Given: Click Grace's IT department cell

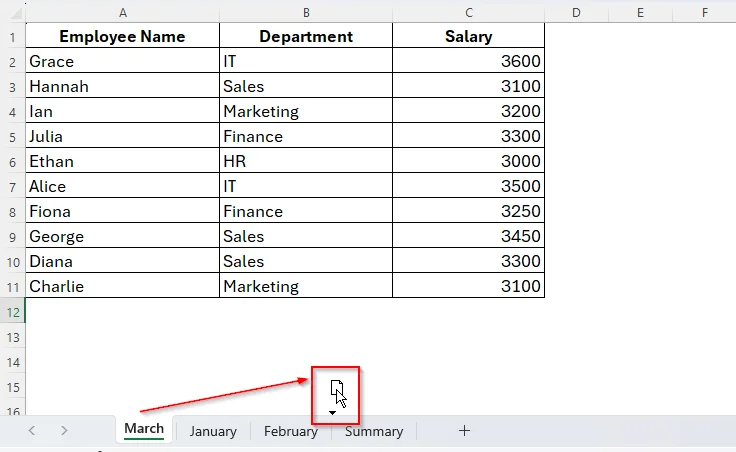Looking at the screenshot, I should (x=306, y=61).
